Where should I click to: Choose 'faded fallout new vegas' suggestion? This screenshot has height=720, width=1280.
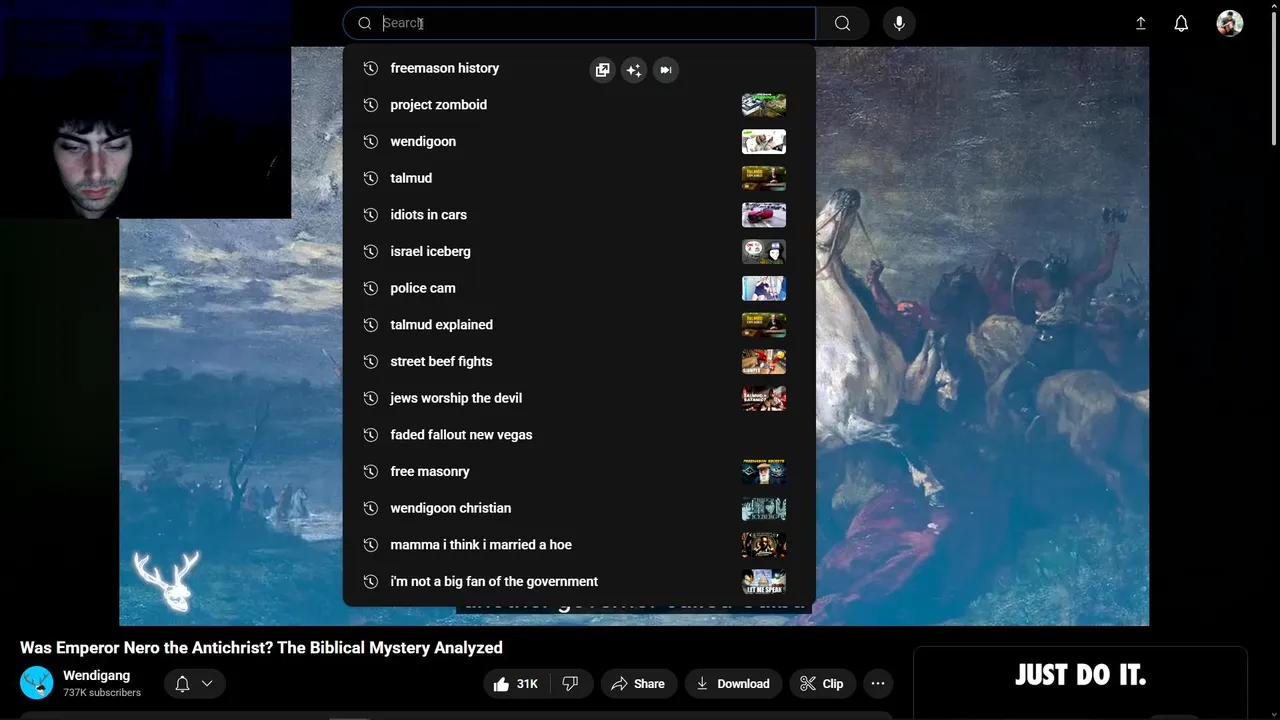pos(579,435)
